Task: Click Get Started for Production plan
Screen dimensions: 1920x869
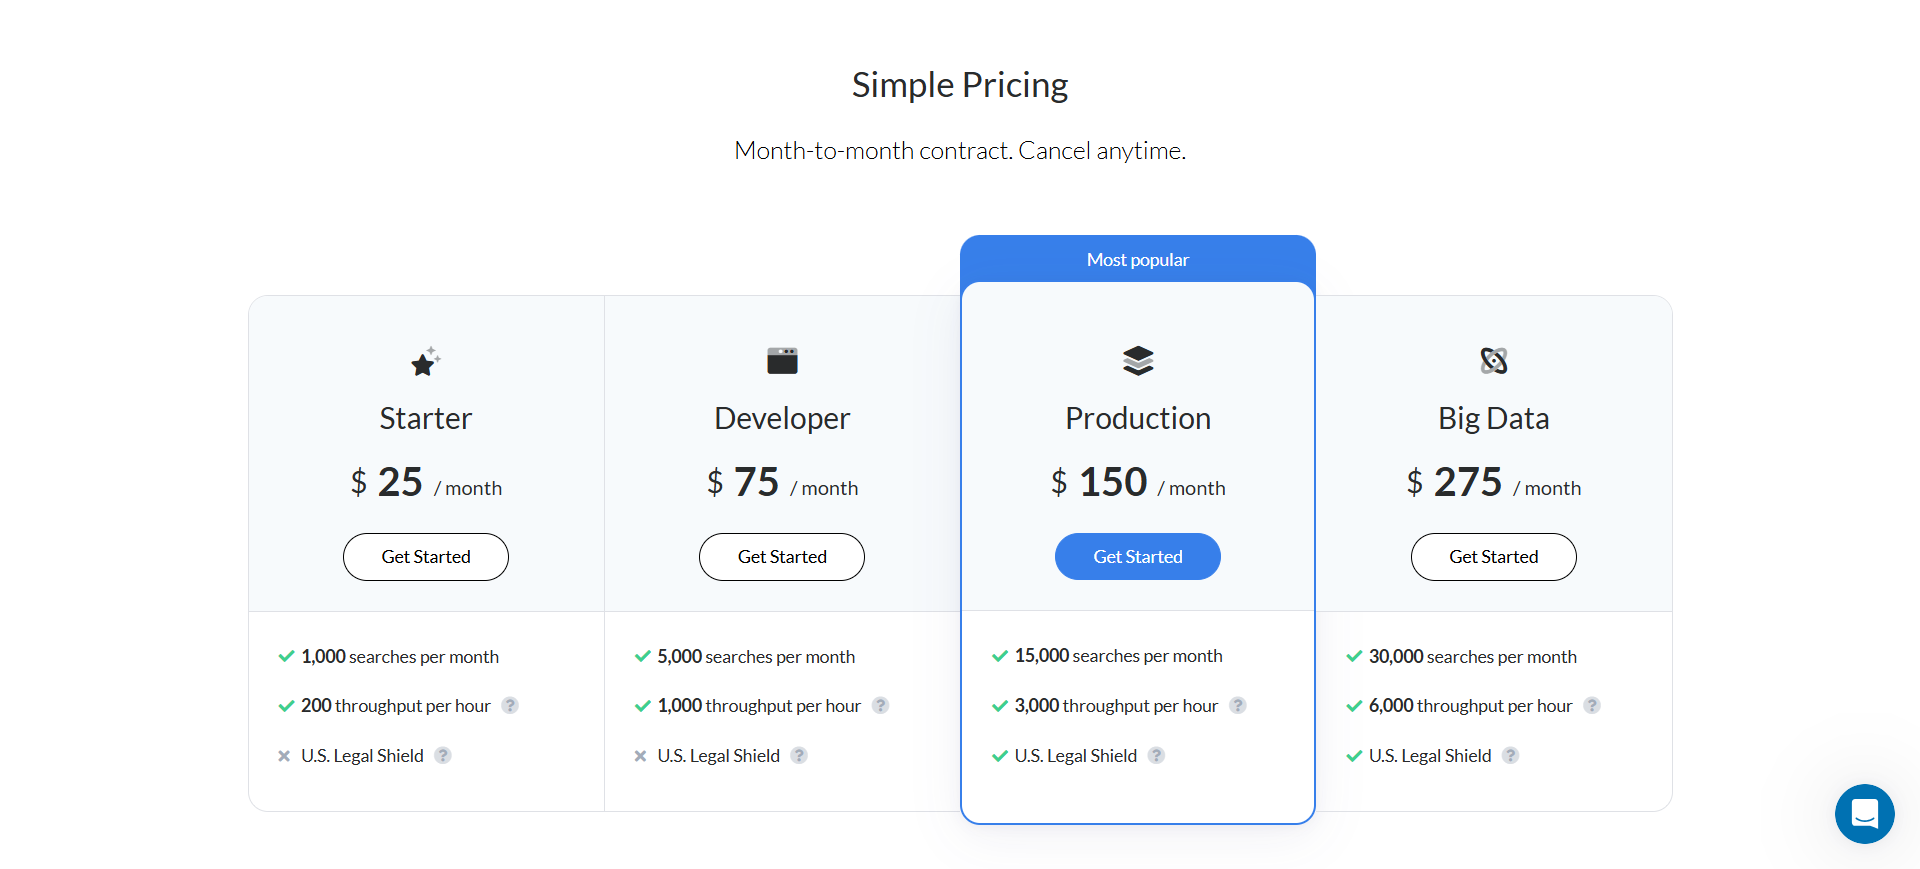Action: click(x=1138, y=557)
